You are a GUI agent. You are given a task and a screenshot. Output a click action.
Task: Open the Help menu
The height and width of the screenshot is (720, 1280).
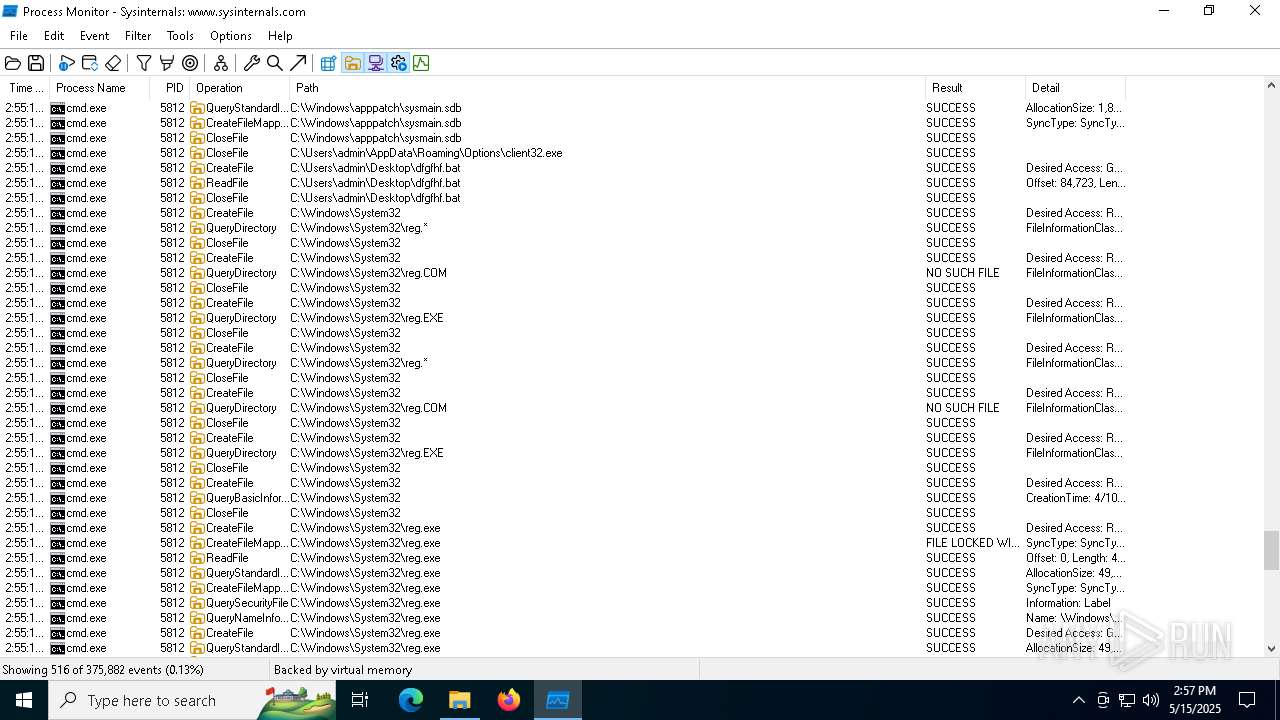(x=280, y=35)
